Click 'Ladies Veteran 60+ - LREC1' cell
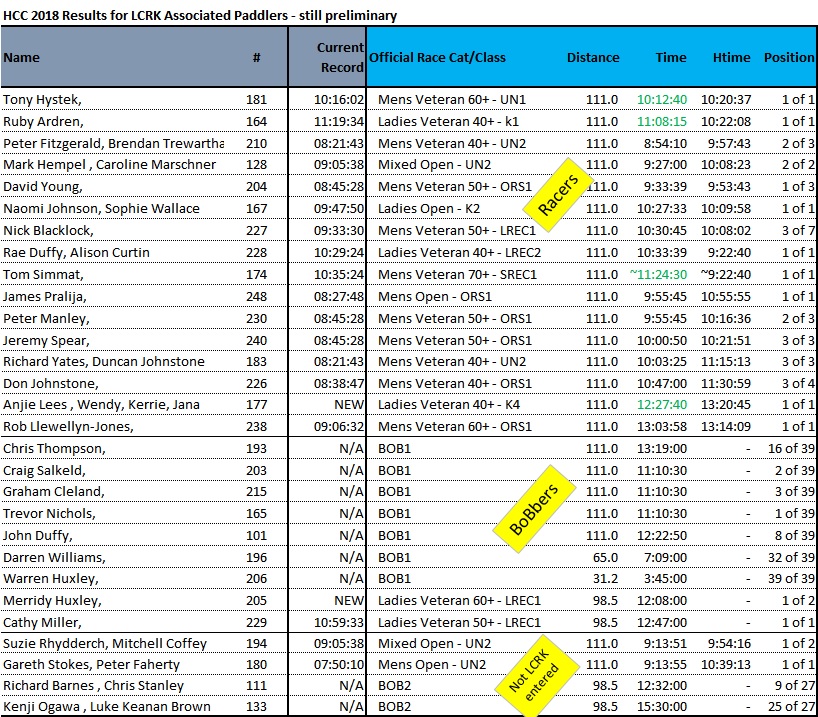Viewport: 818px width, 717px height. point(460,600)
